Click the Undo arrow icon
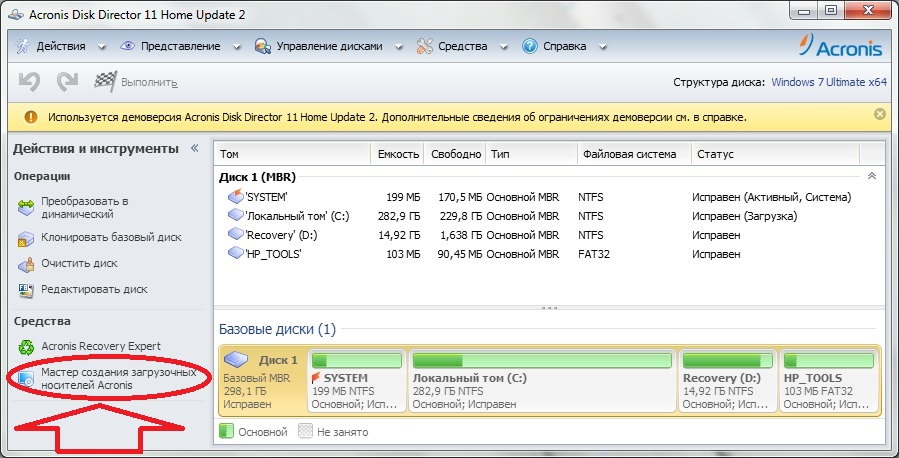The image size is (899, 458). tap(29, 82)
